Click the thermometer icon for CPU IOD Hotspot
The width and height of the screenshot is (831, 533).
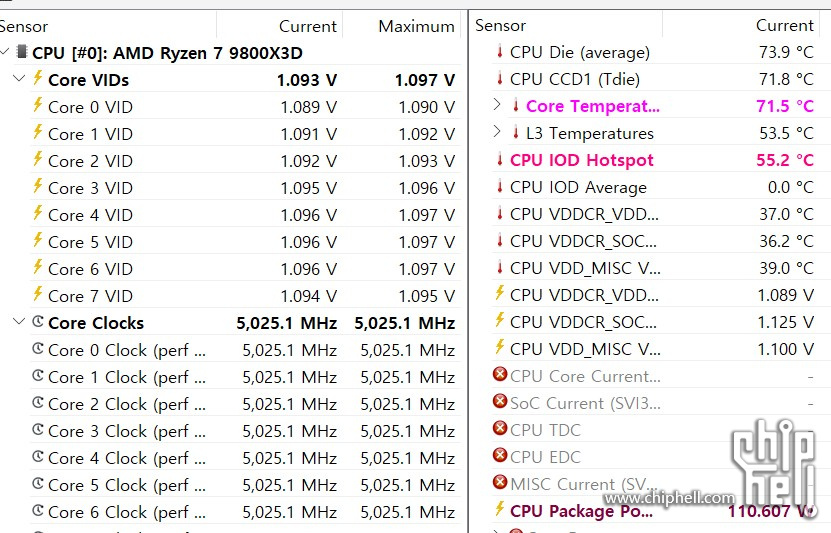(x=500, y=160)
